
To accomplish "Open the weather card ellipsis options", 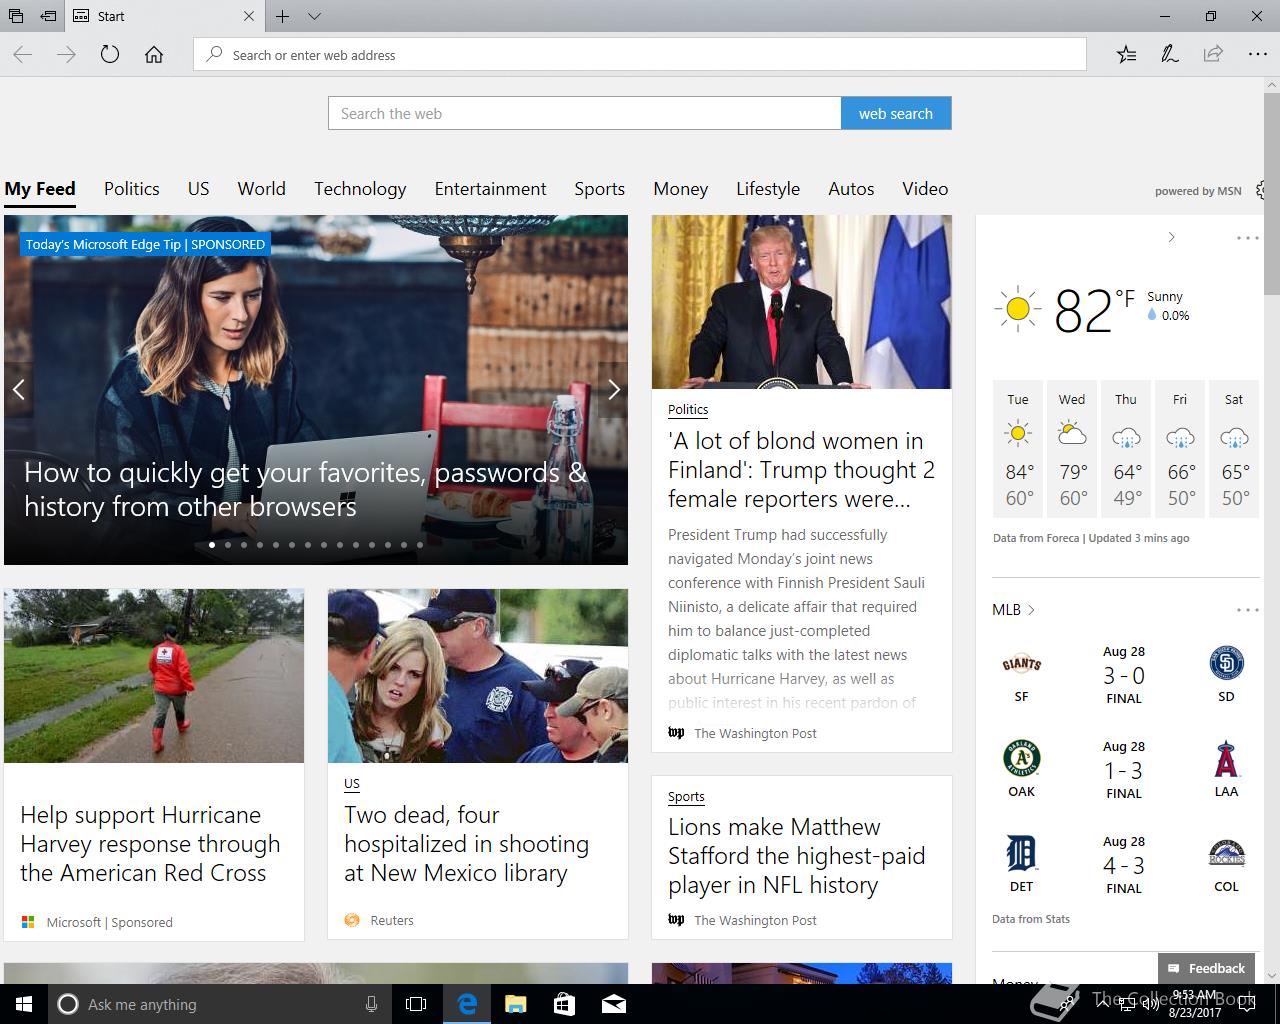I will [1247, 238].
